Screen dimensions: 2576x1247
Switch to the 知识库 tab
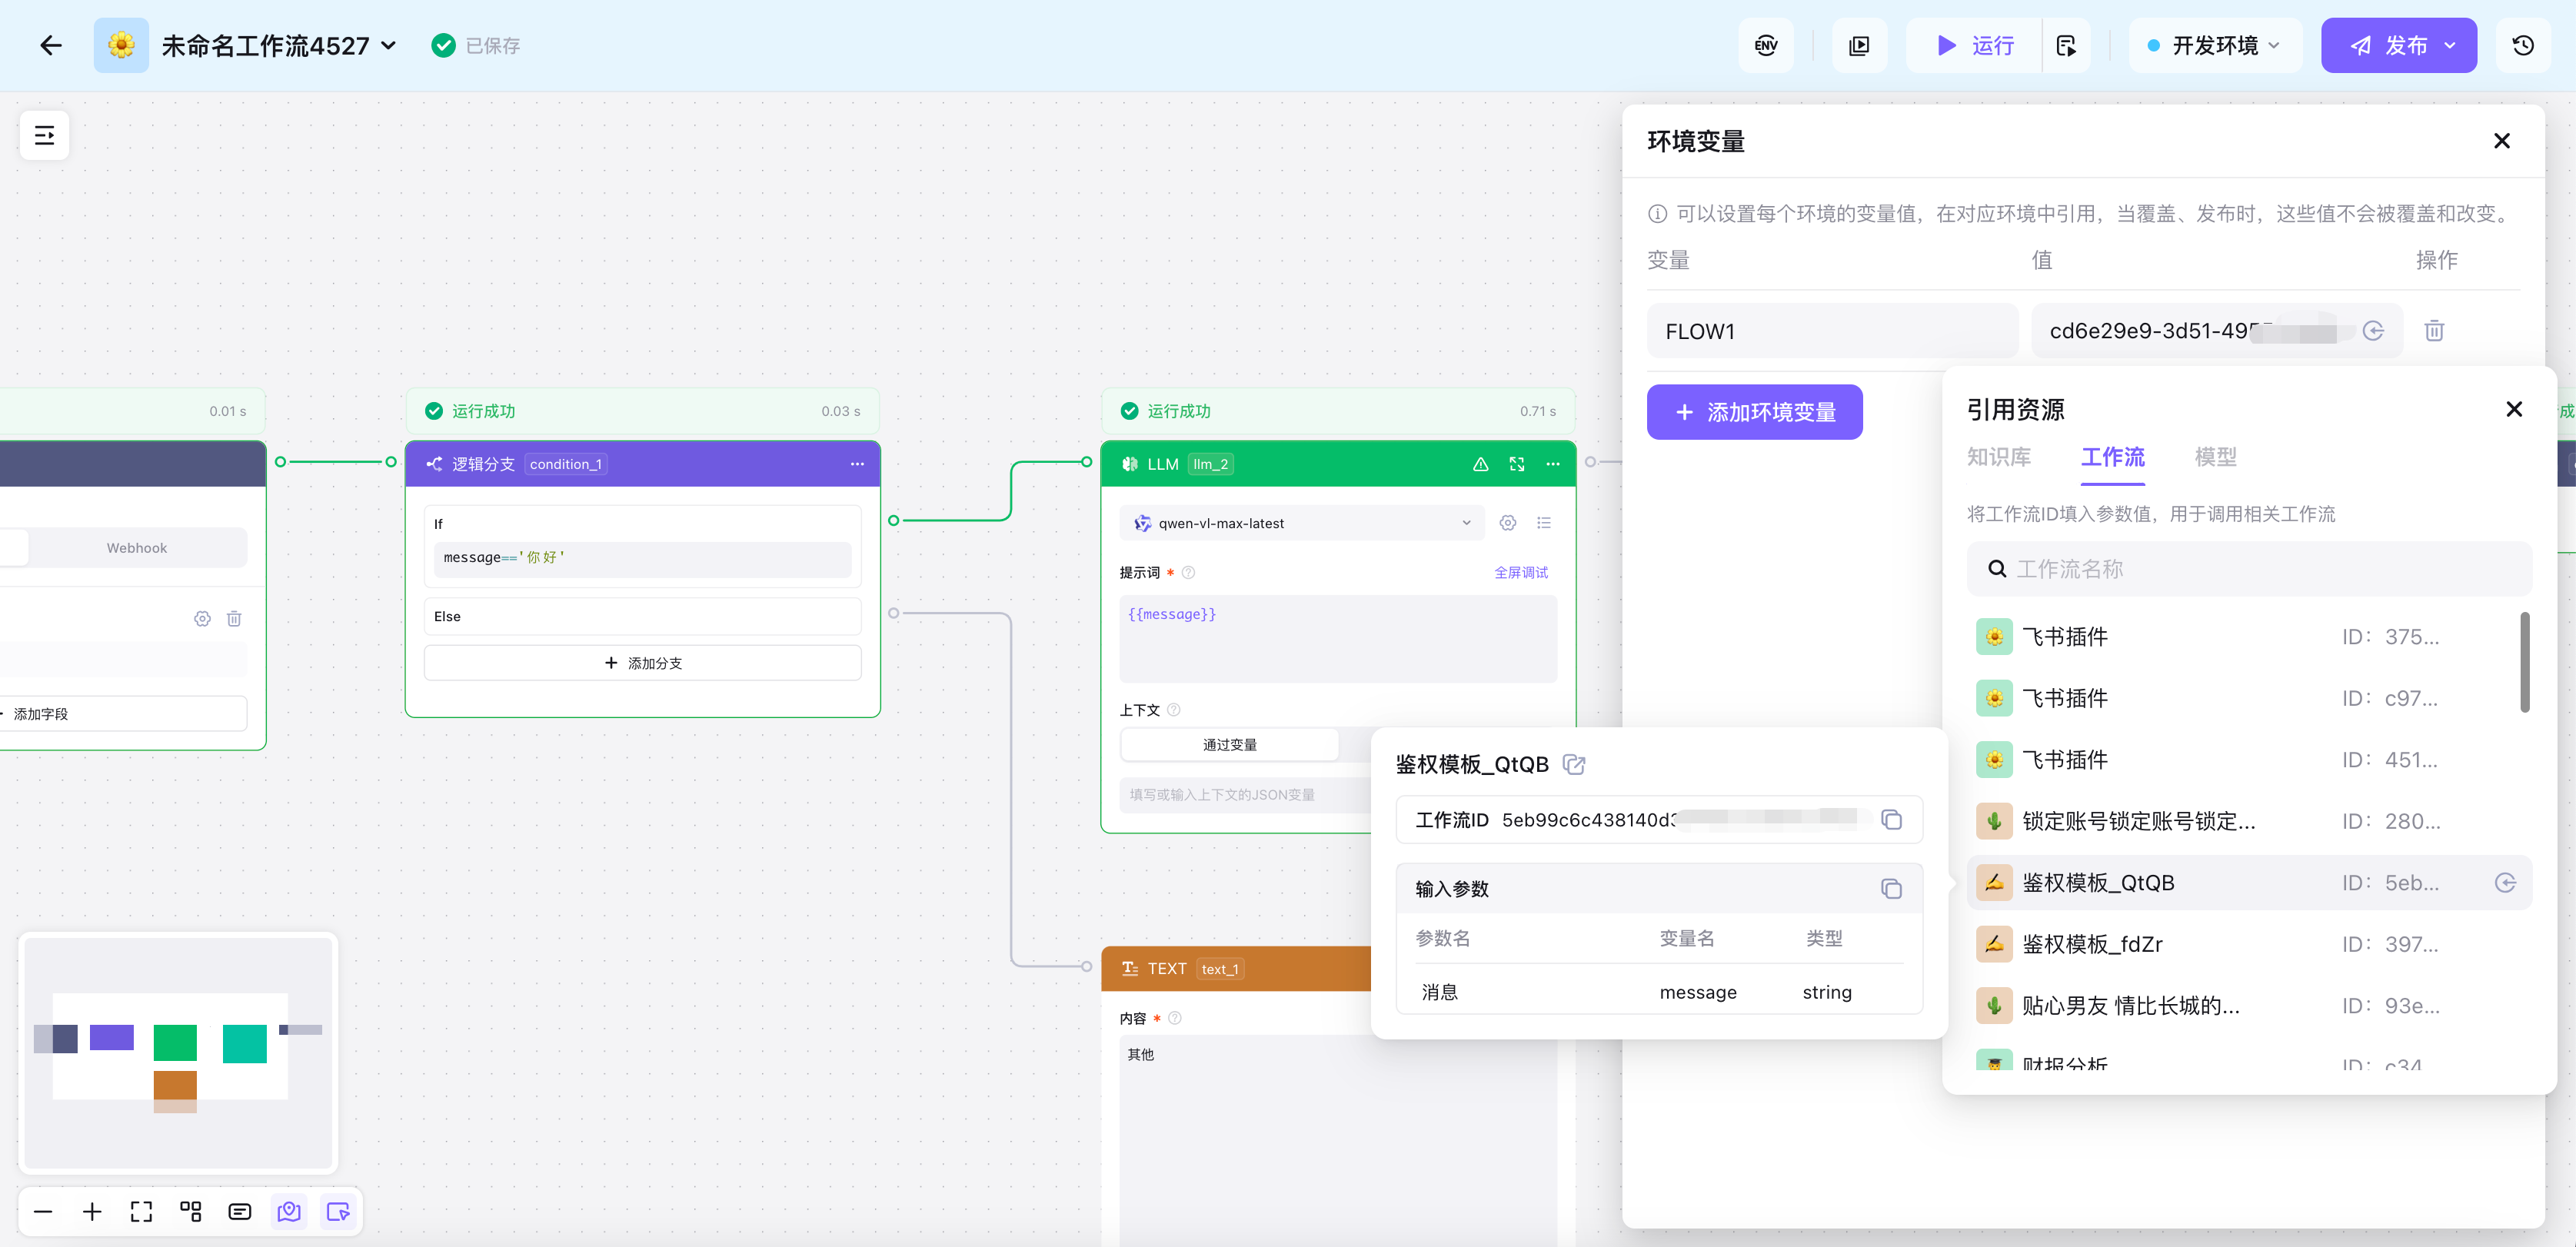point(1998,457)
